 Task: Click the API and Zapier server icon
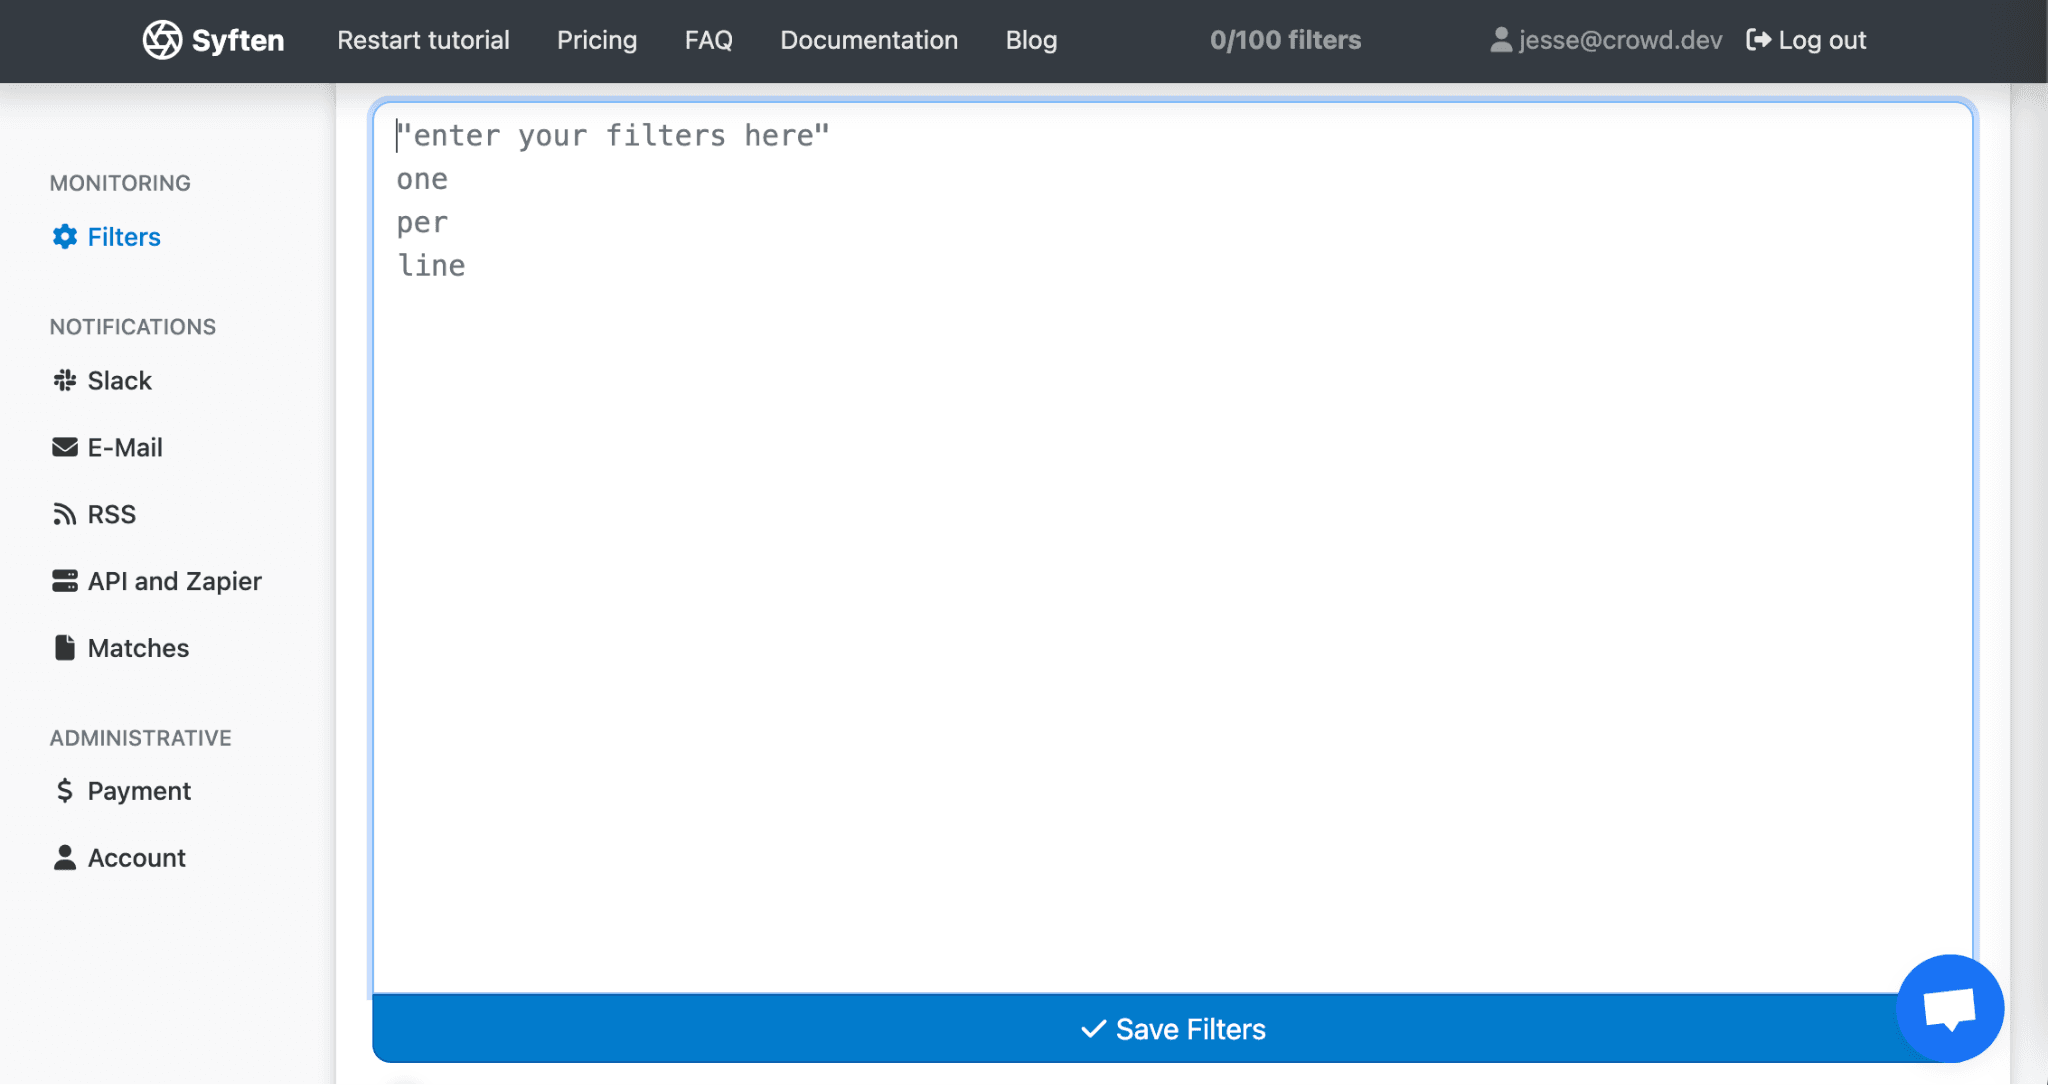pyautogui.click(x=65, y=581)
